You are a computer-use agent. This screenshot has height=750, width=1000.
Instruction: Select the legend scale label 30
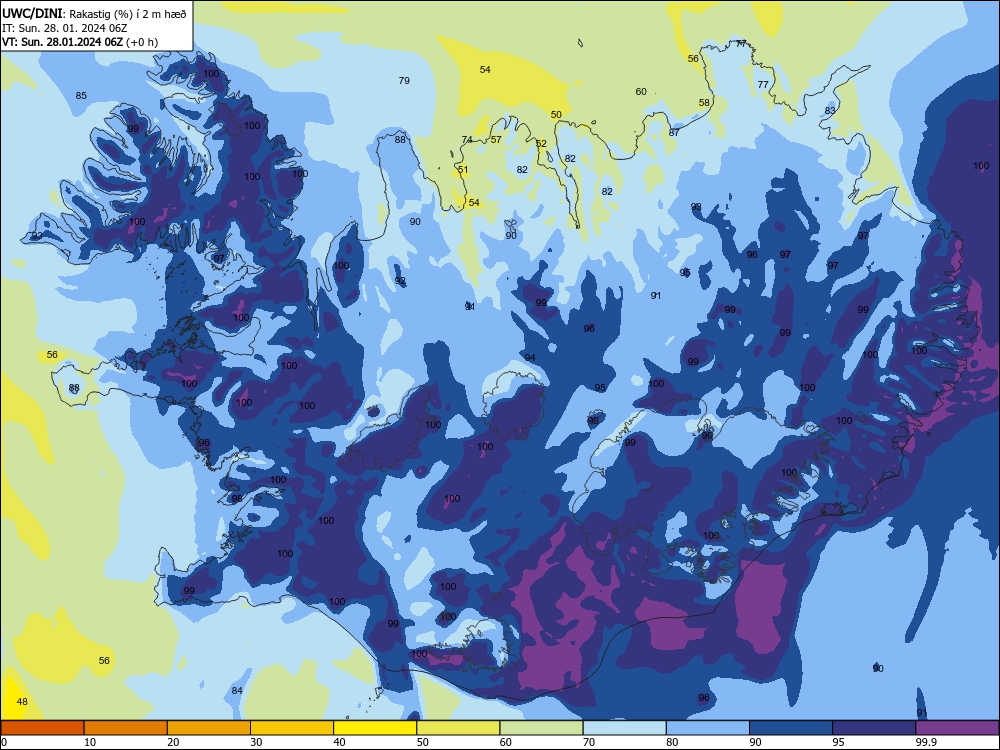(x=256, y=742)
